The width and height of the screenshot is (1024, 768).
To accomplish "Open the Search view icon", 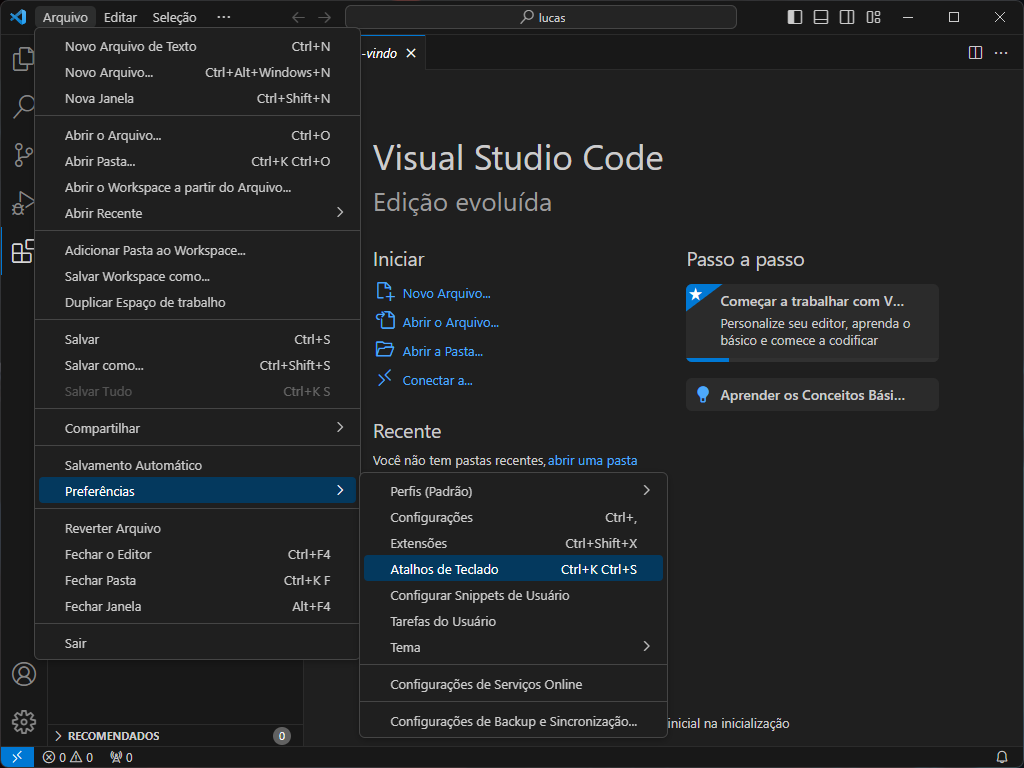I will (x=23, y=107).
